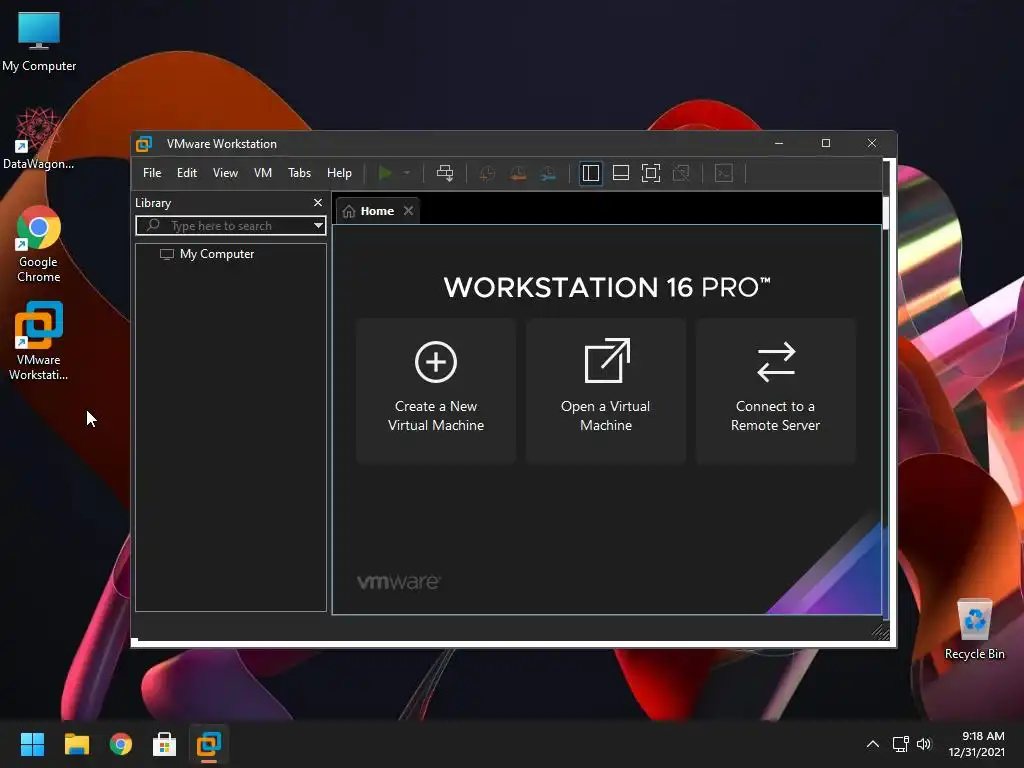Open the VM menu
This screenshot has width=1024, height=768.
pyautogui.click(x=263, y=173)
